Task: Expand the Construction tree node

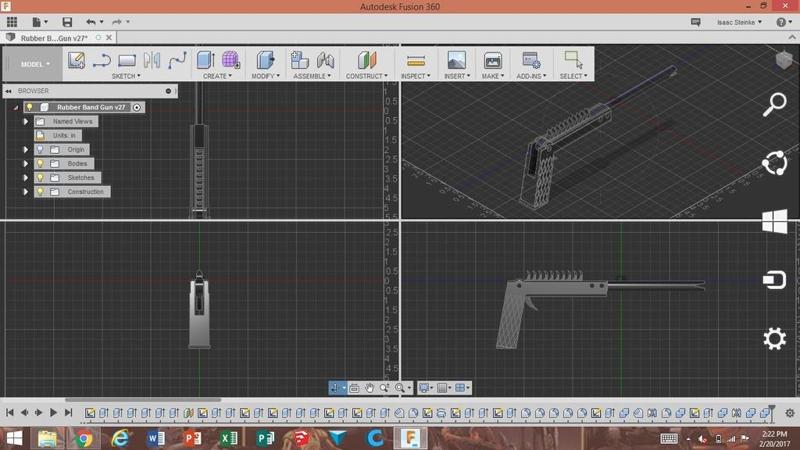Action: tap(26, 192)
